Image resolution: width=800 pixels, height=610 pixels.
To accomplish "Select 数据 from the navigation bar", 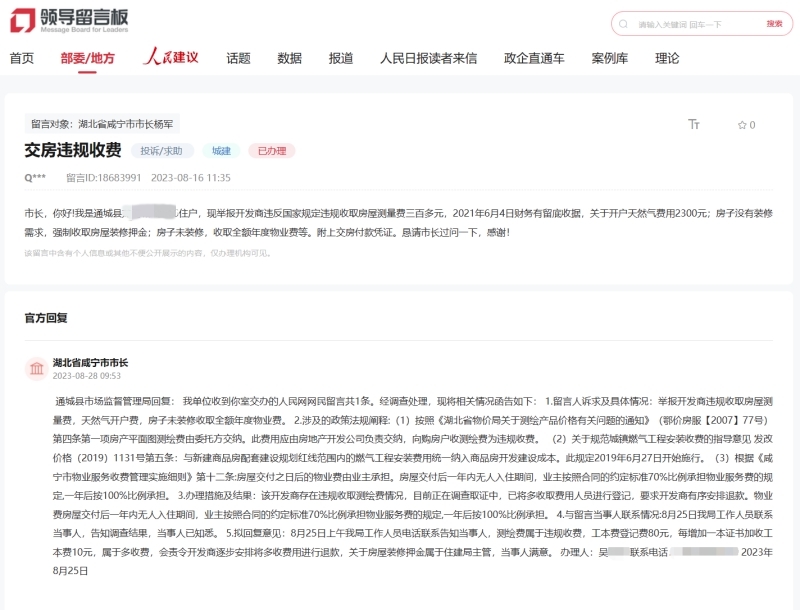I will click(x=288, y=59).
